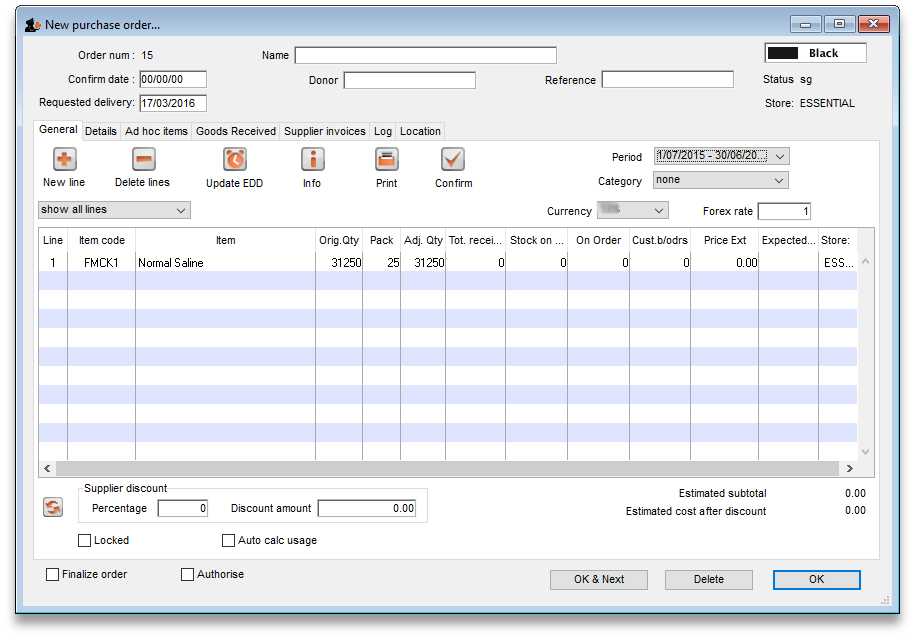Image resolution: width=915 pixels, height=639 pixels.
Task: Check the Finalize order checkbox
Action: click(x=53, y=575)
